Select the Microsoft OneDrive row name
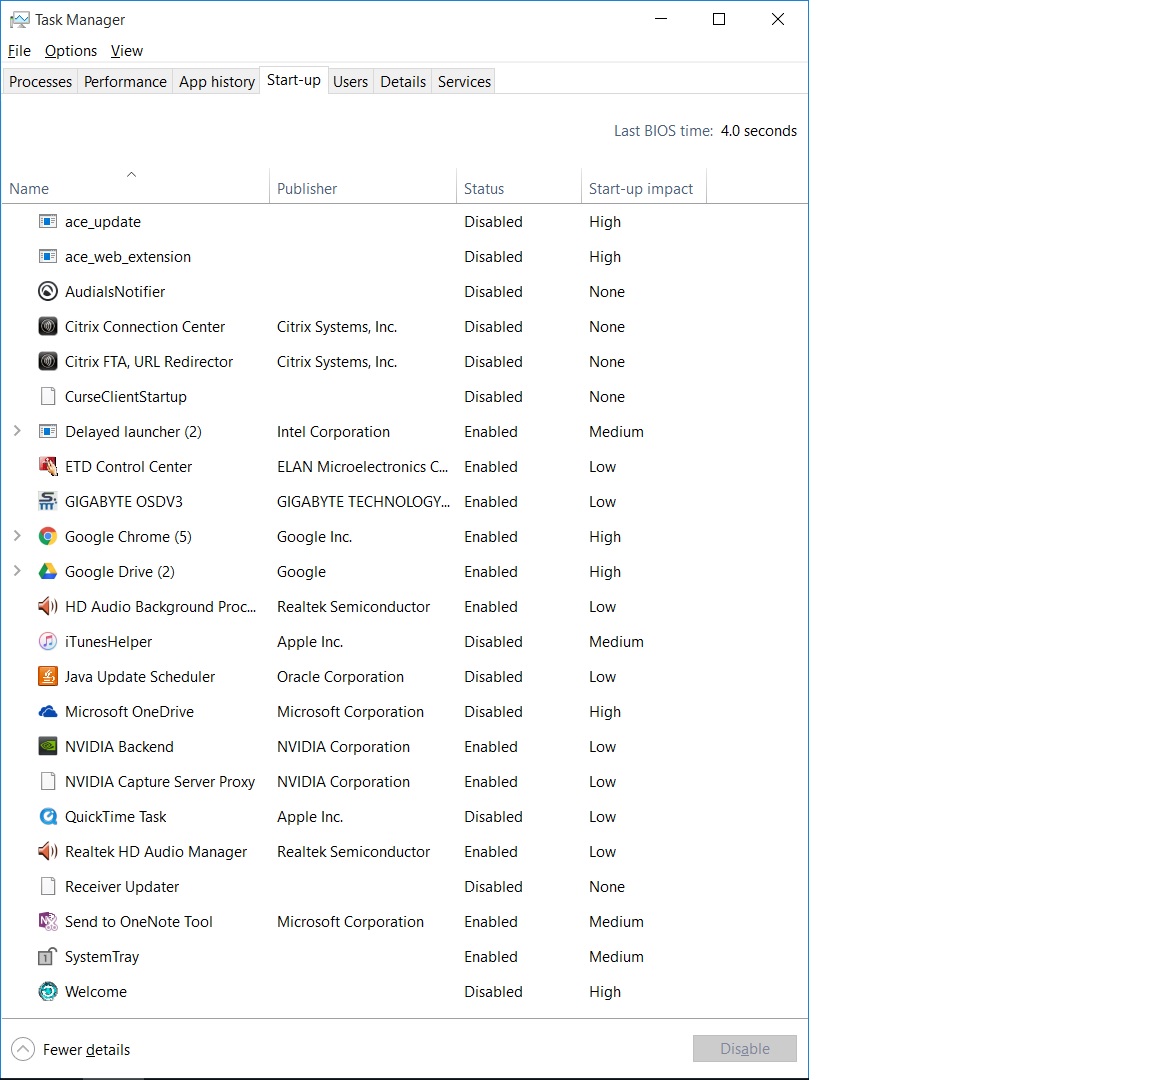 click(x=129, y=712)
